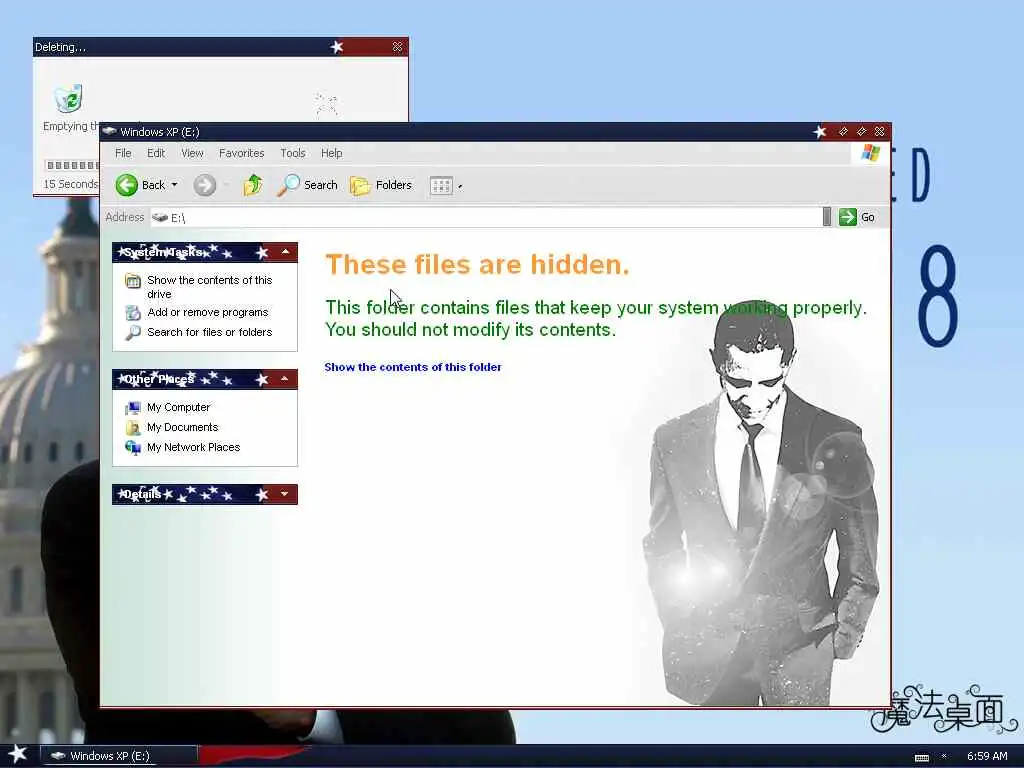Click the drive icon in Explorer title bar
Screen dimensions: 1024x768
pos(109,131)
